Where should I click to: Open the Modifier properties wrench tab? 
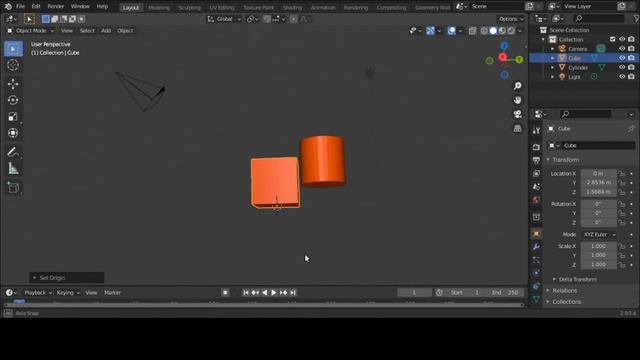(536, 247)
